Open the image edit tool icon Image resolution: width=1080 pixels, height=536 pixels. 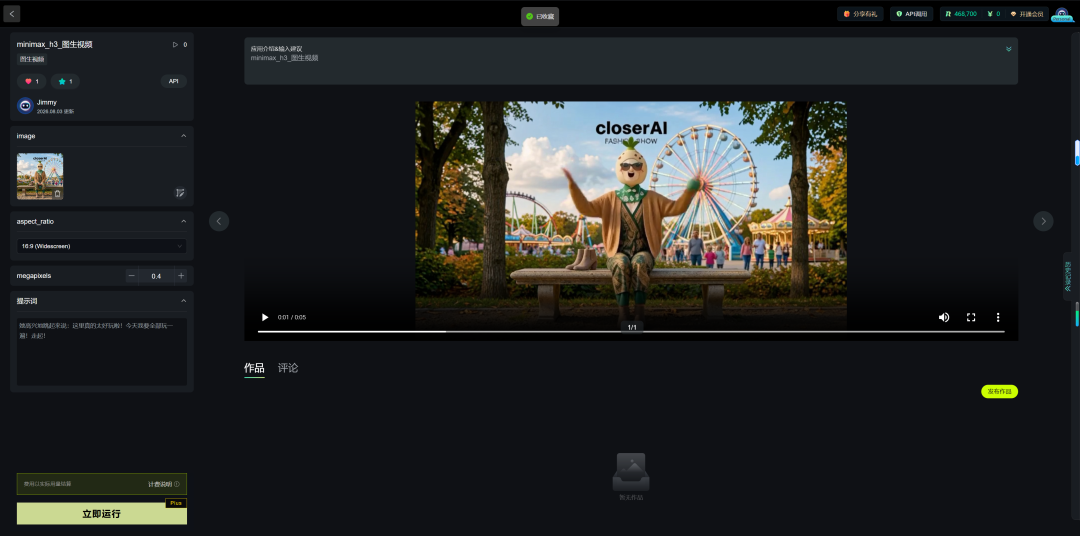click(180, 193)
